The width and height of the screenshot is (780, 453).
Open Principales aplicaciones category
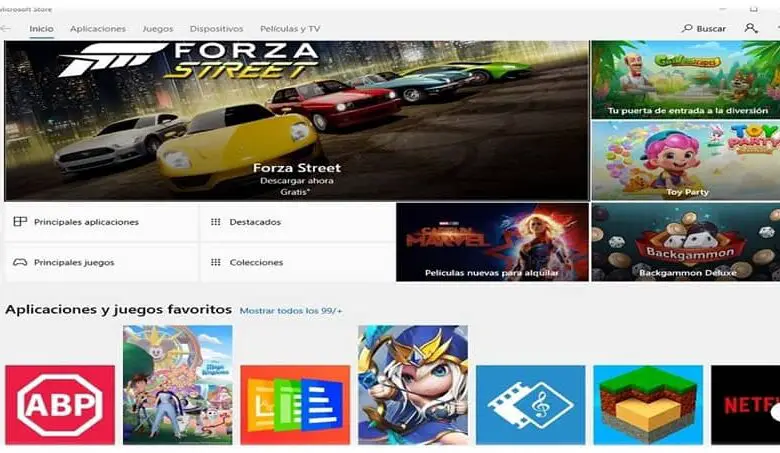point(101,222)
